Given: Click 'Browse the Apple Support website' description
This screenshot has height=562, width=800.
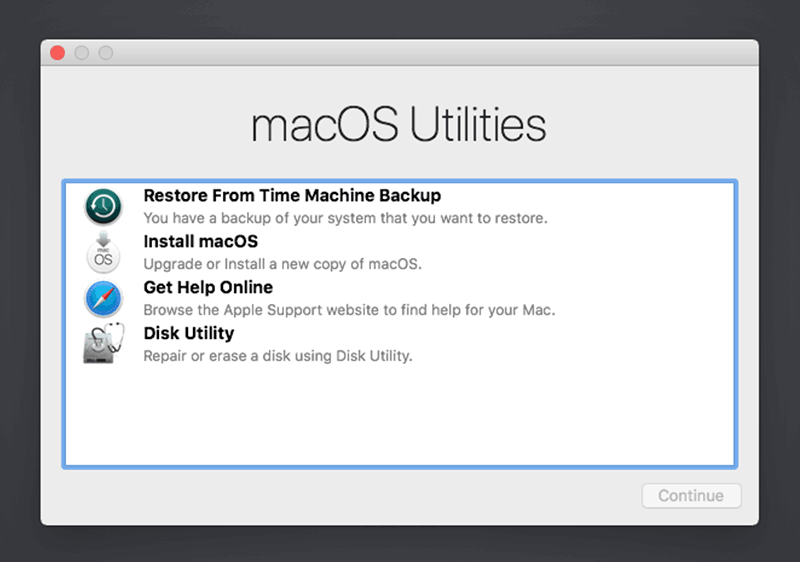Looking at the screenshot, I should point(349,310).
